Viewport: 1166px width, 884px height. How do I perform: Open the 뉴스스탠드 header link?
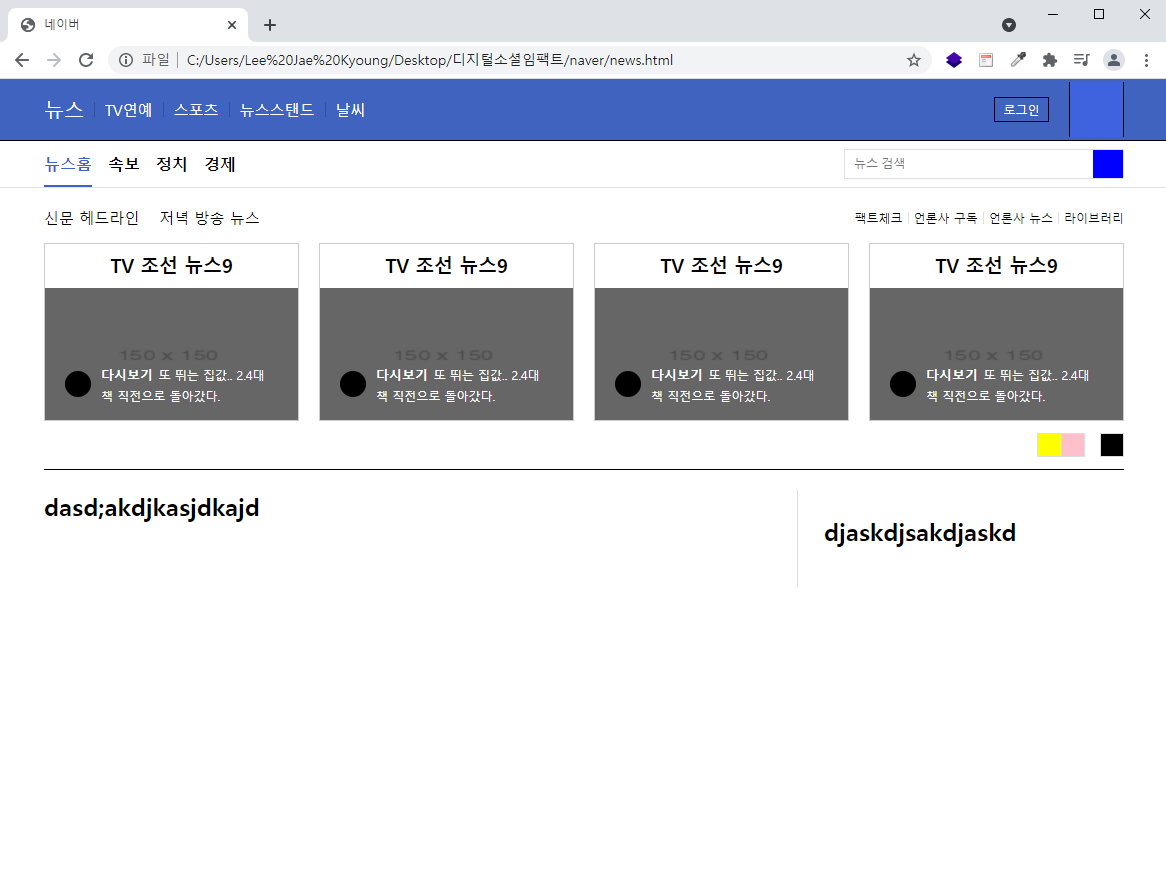277,110
